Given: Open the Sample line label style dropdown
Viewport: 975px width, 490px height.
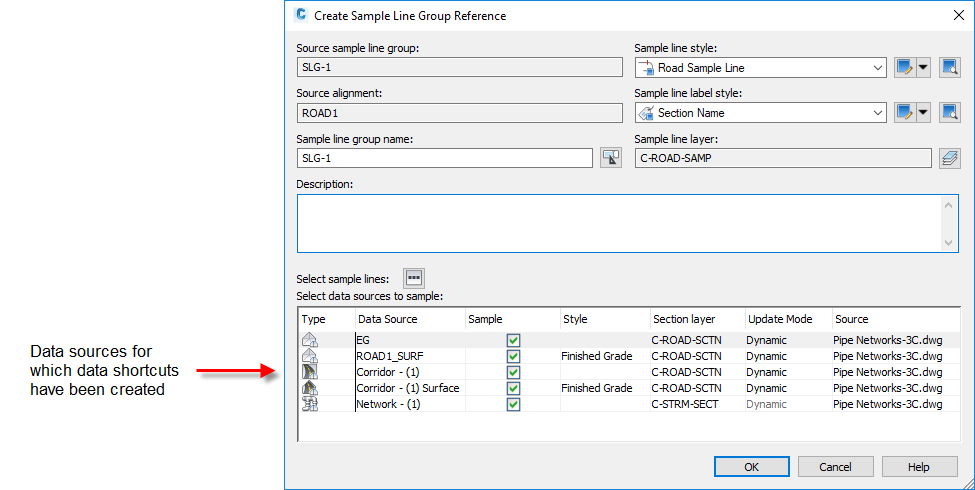Looking at the screenshot, I should click(x=877, y=113).
